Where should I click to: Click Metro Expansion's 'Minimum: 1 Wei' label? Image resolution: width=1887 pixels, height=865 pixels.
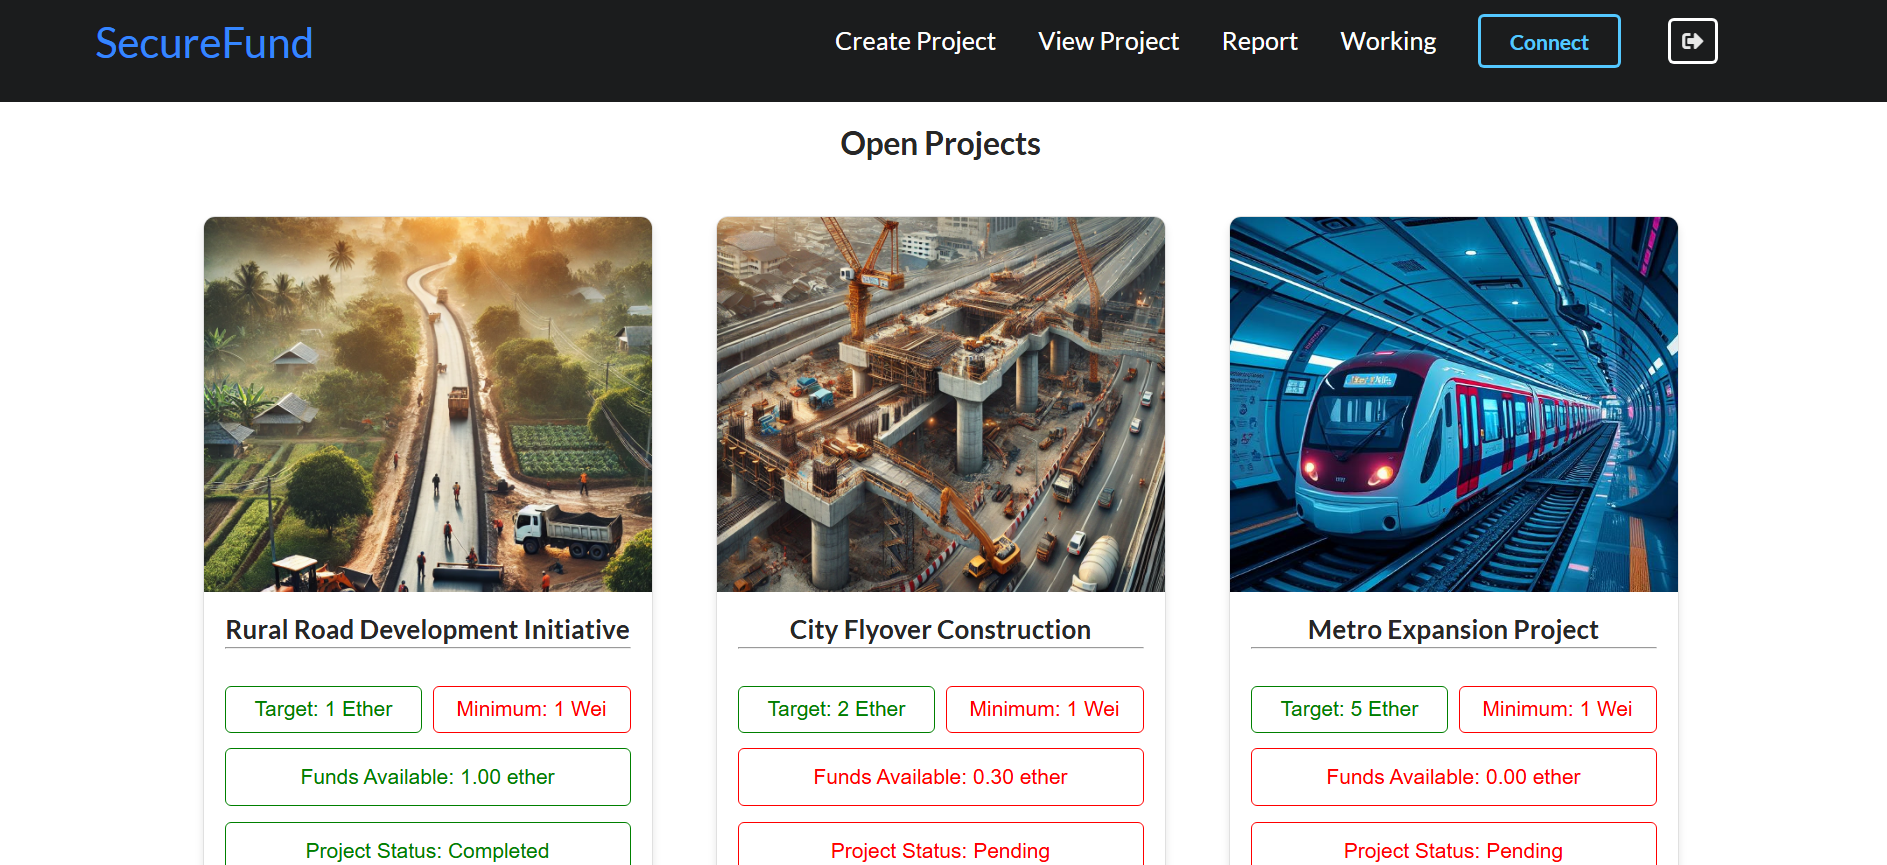[1558, 709]
